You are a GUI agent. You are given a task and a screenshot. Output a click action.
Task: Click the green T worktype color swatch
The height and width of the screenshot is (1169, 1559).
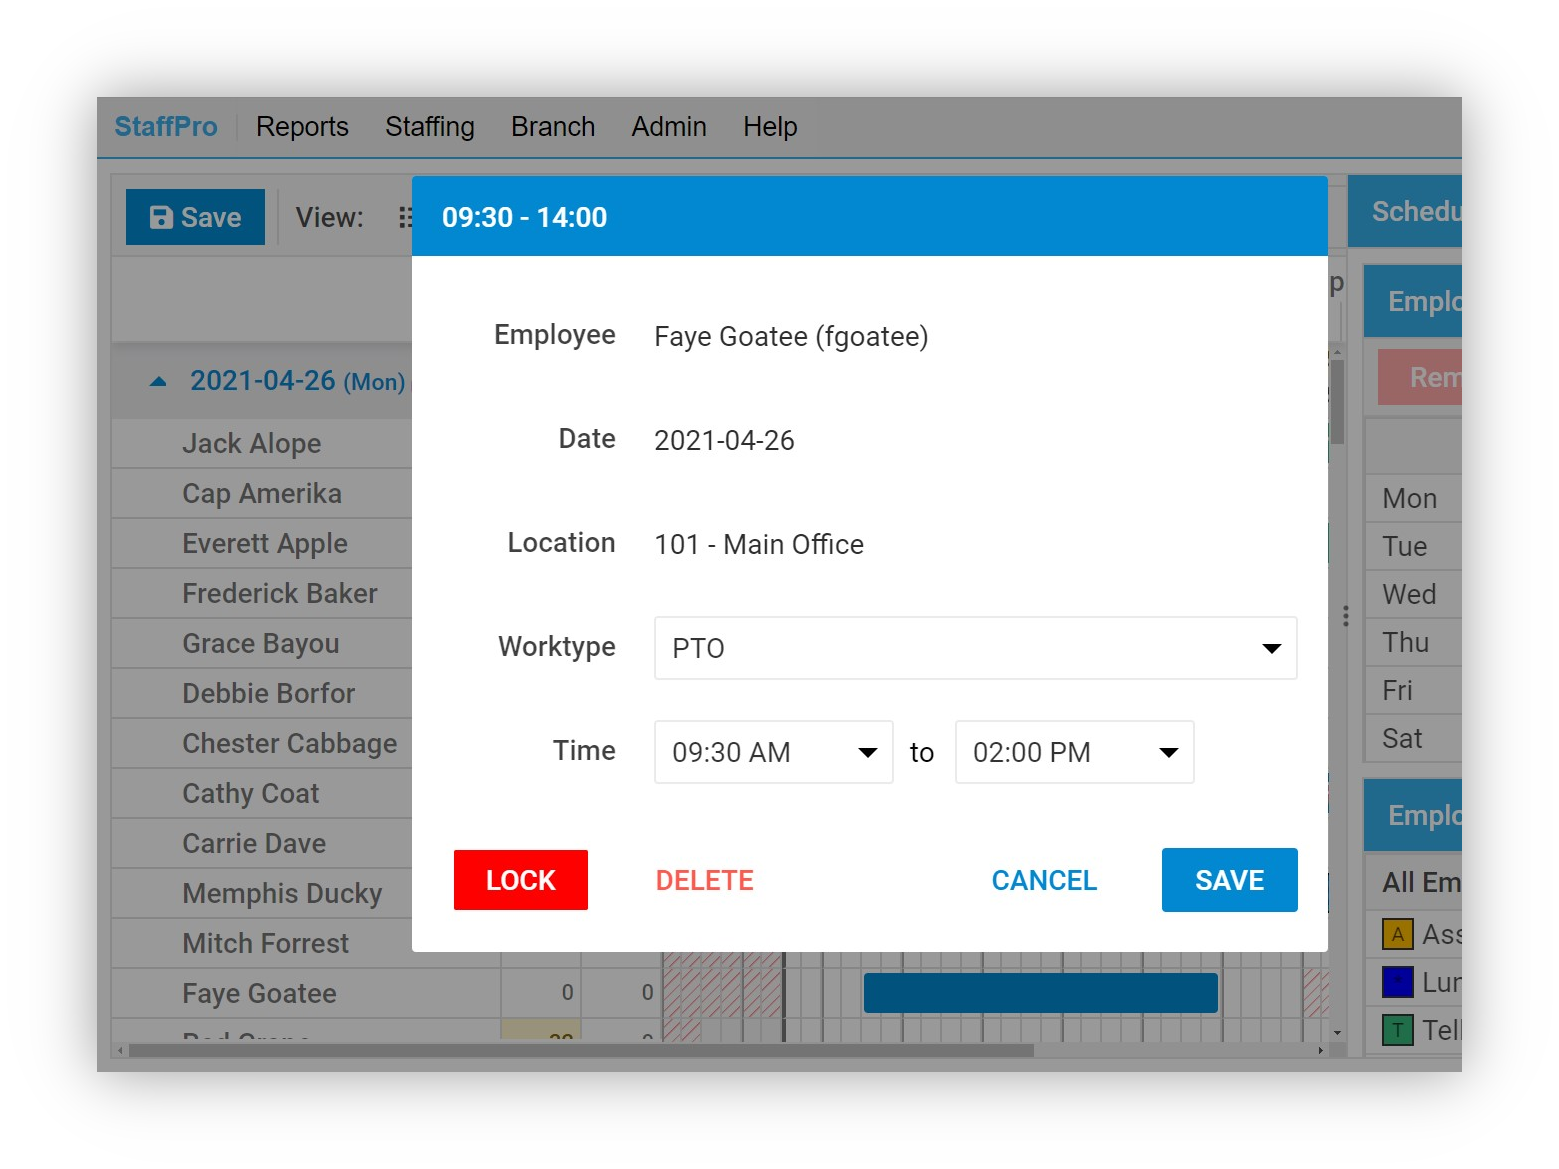(1397, 1029)
